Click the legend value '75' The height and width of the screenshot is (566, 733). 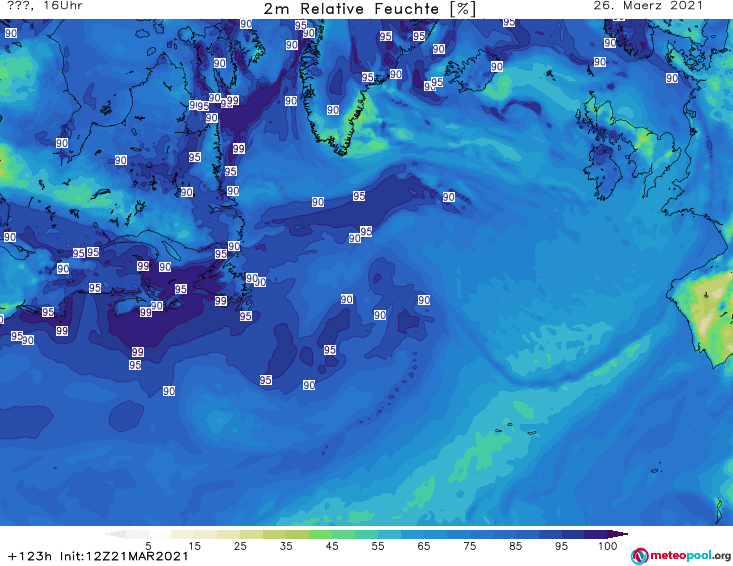click(x=469, y=546)
